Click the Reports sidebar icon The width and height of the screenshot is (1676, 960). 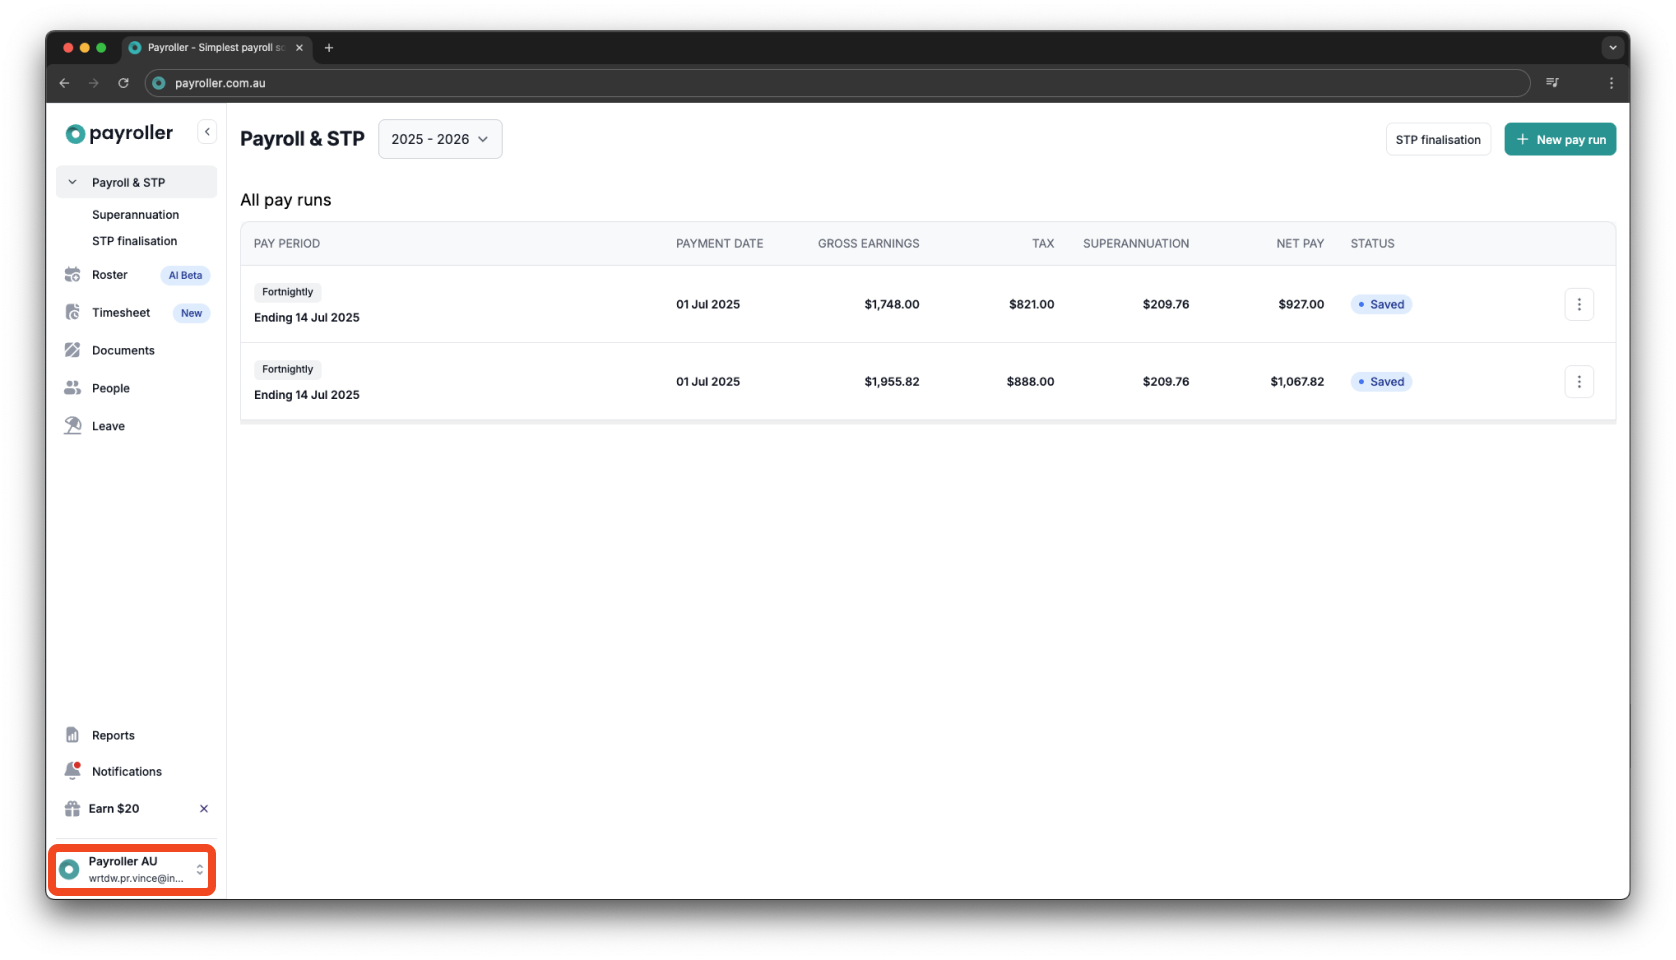72,735
